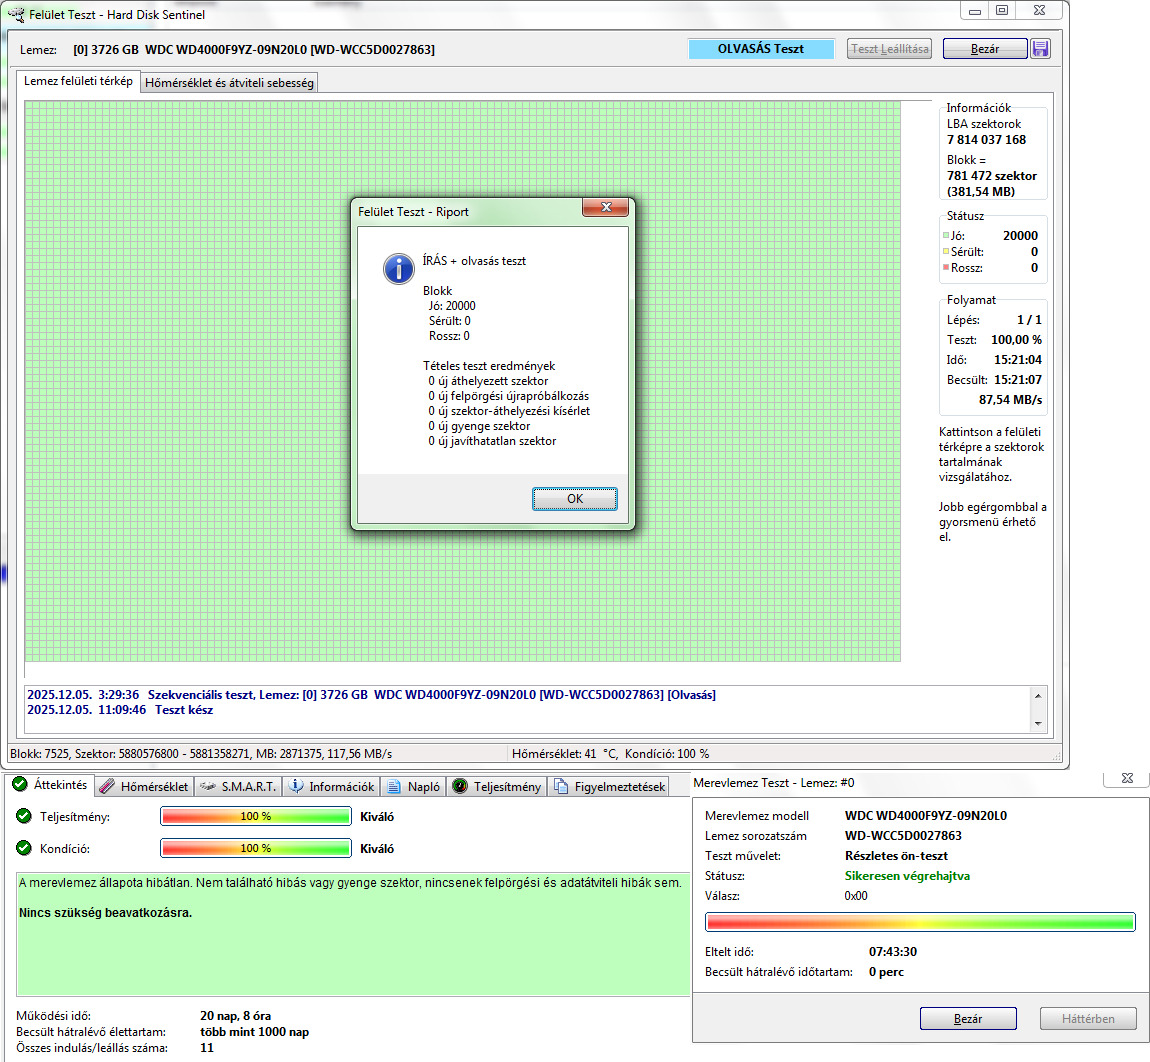Select the 'Teszt kész' log entry
Viewport: 1150px width, 1062px height.
pos(120,710)
